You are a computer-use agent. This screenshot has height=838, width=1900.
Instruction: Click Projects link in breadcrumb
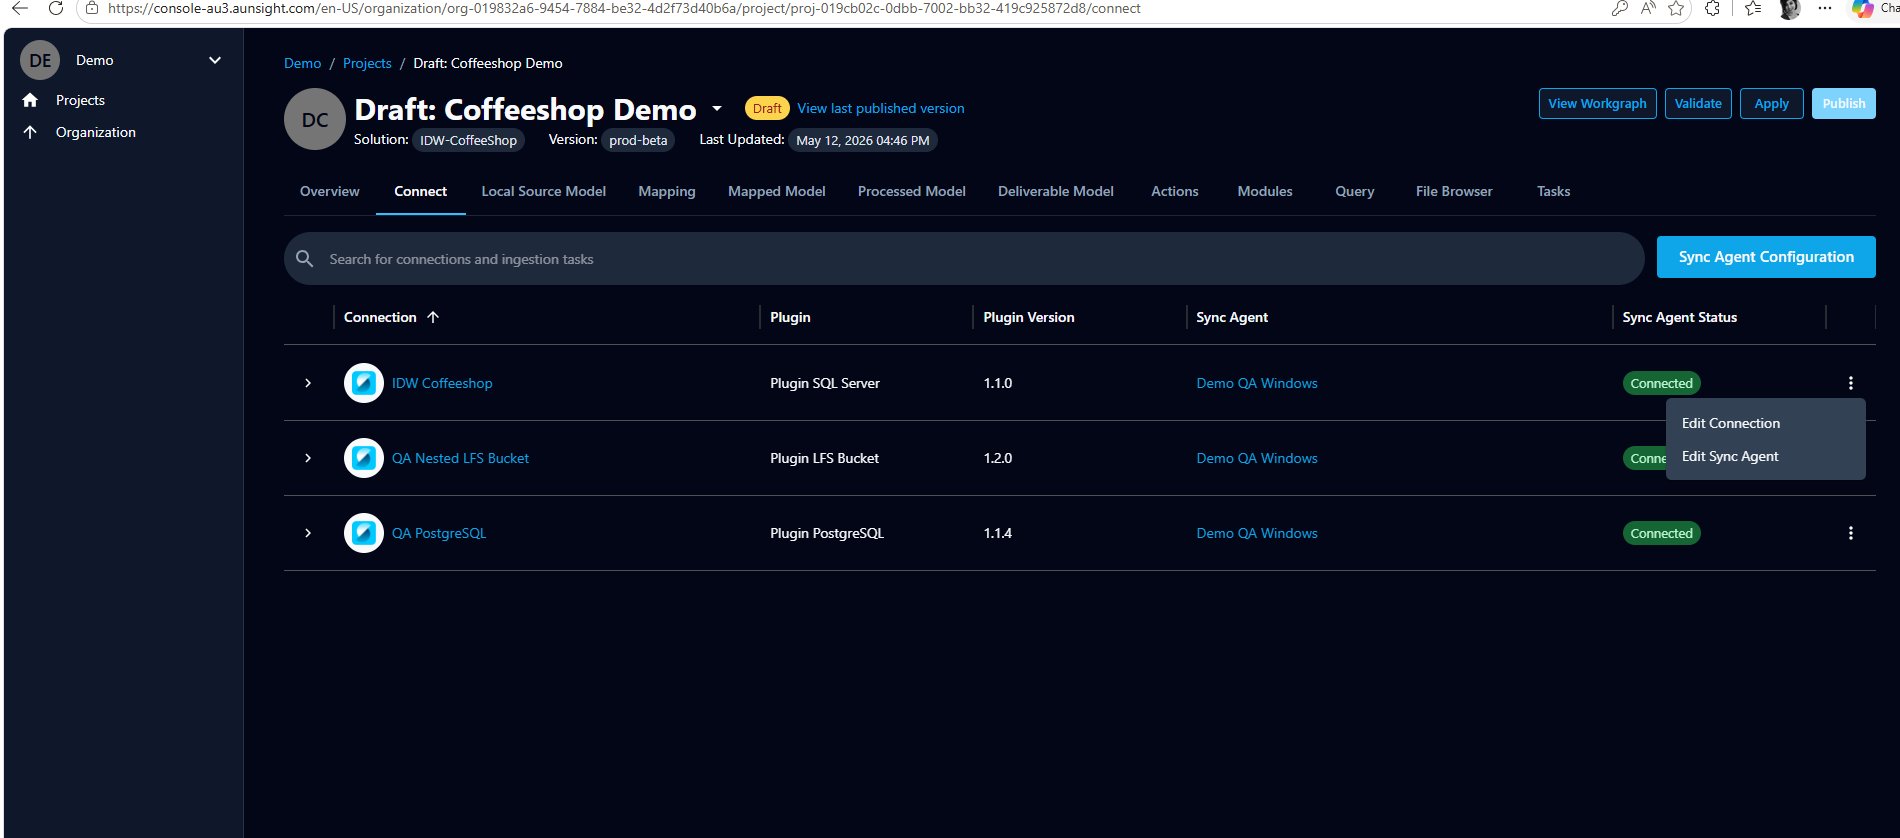367,63
